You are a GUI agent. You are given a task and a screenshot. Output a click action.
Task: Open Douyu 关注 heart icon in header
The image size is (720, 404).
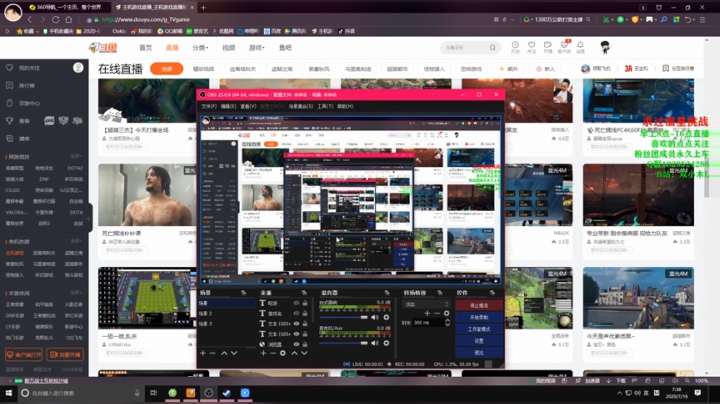click(x=531, y=47)
